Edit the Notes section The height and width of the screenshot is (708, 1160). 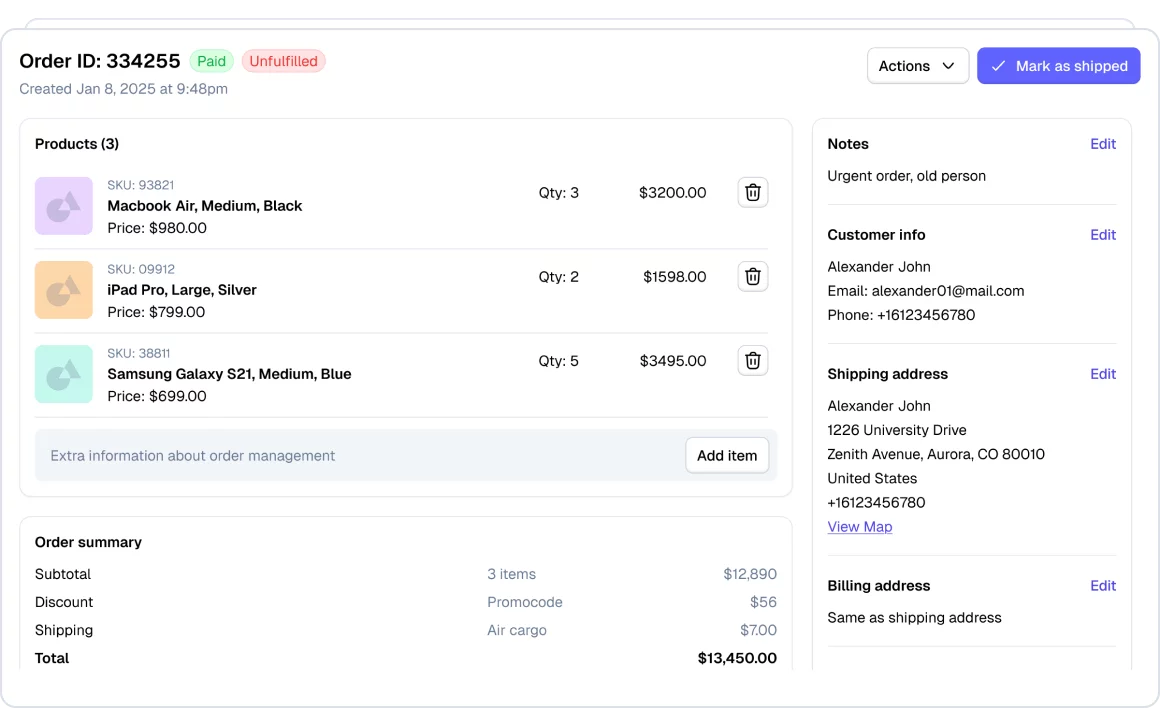(1102, 144)
